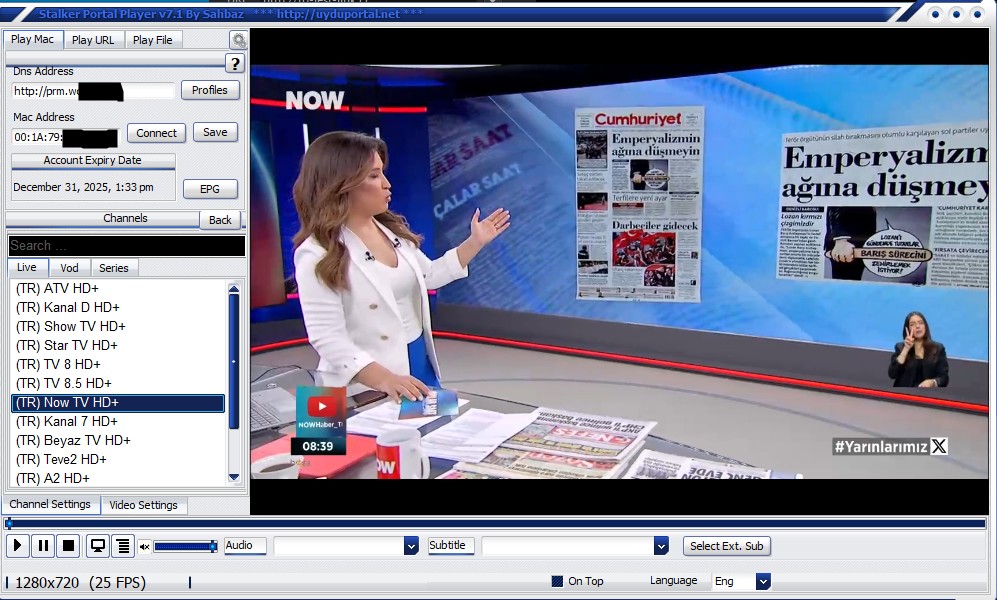Select the Series tab

coord(114,268)
